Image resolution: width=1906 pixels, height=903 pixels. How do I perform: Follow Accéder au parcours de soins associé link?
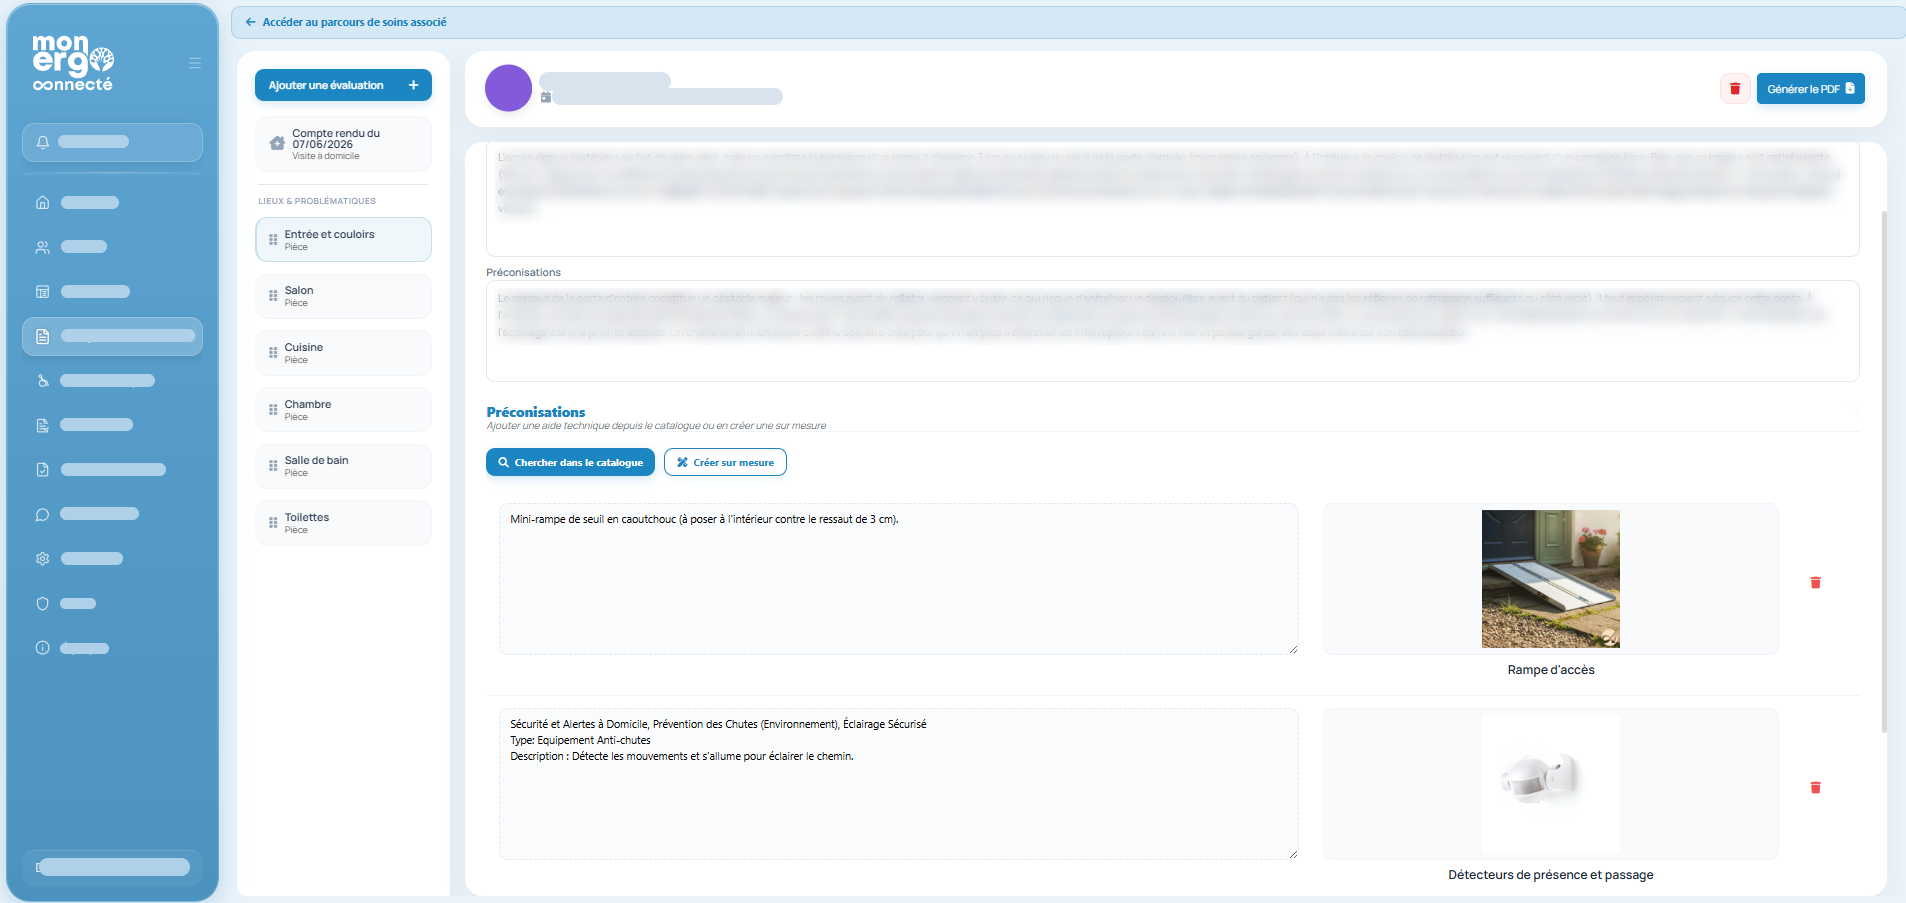(346, 22)
